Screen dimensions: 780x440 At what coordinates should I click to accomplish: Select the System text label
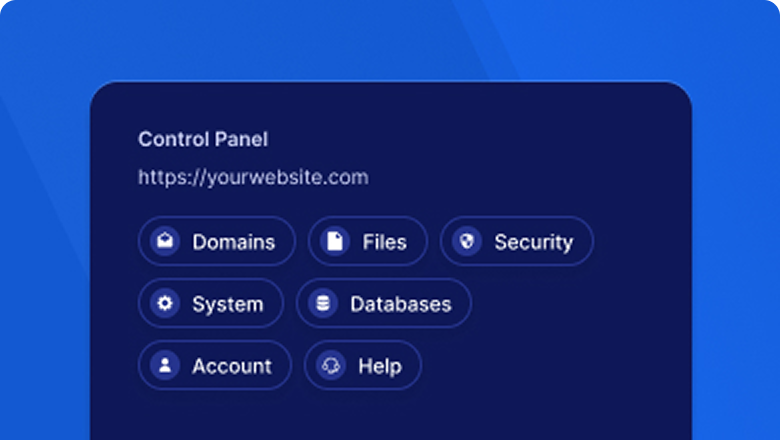coord(227,304)
